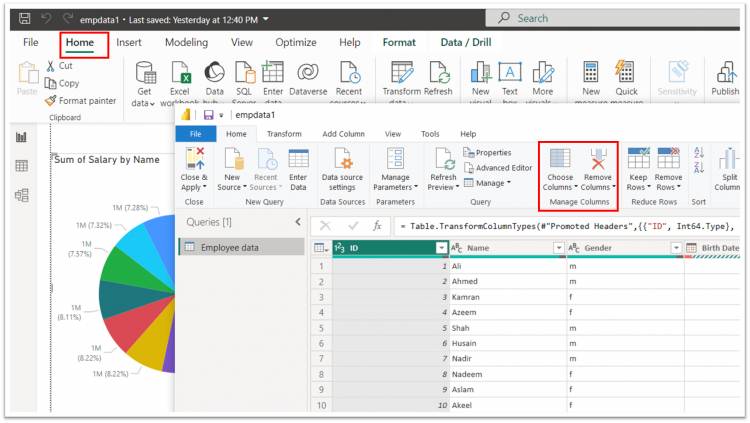Expand the Remove Columns dropdown
Image resolution: width=750 pixels, height=423 pixels.
point(614,187)
